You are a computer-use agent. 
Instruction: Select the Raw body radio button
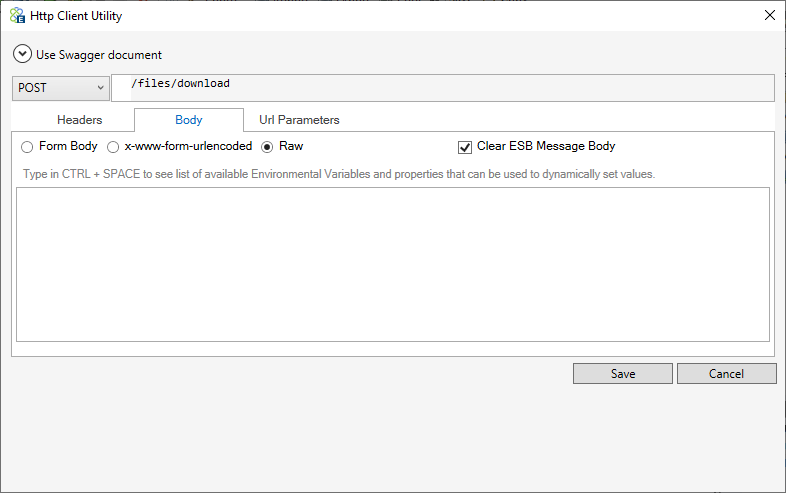267,146
